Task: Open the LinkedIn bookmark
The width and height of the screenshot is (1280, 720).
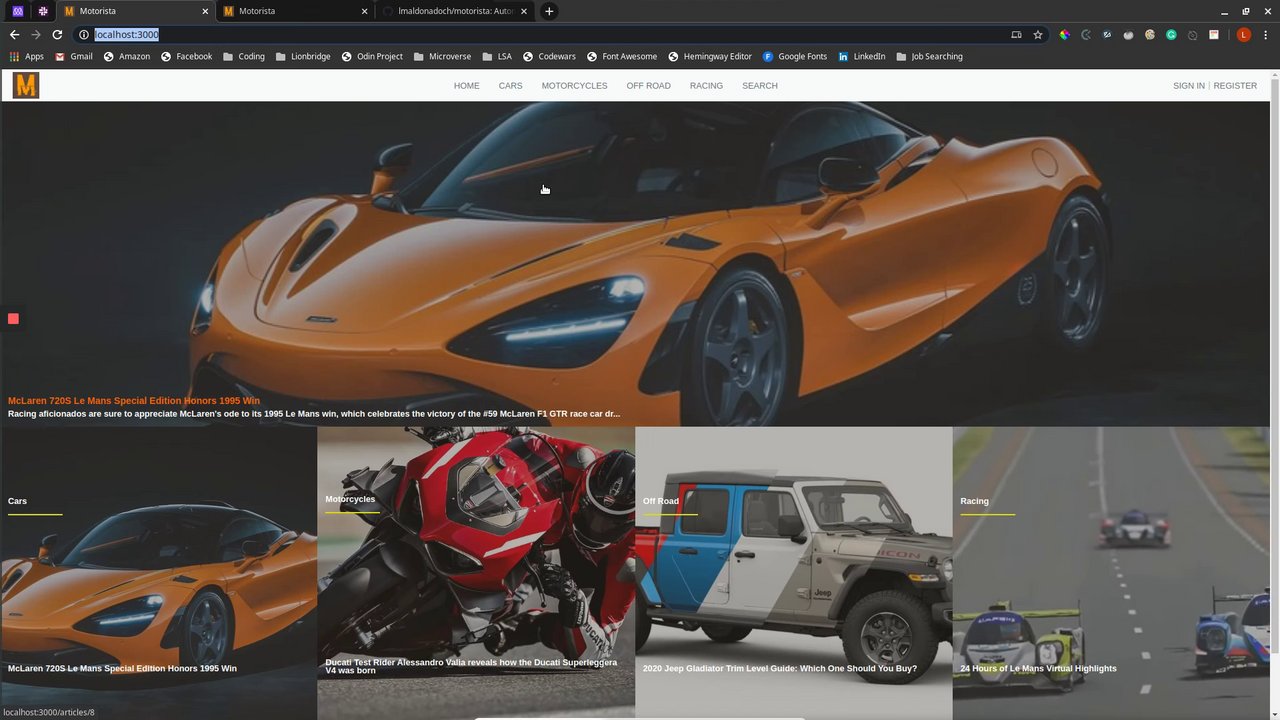Action: (862, 57)
